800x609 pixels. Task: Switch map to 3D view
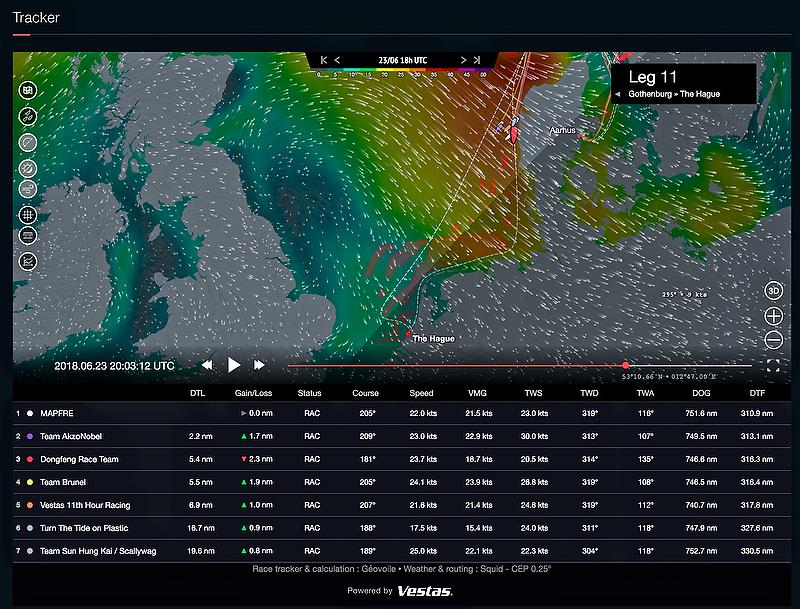773,291
